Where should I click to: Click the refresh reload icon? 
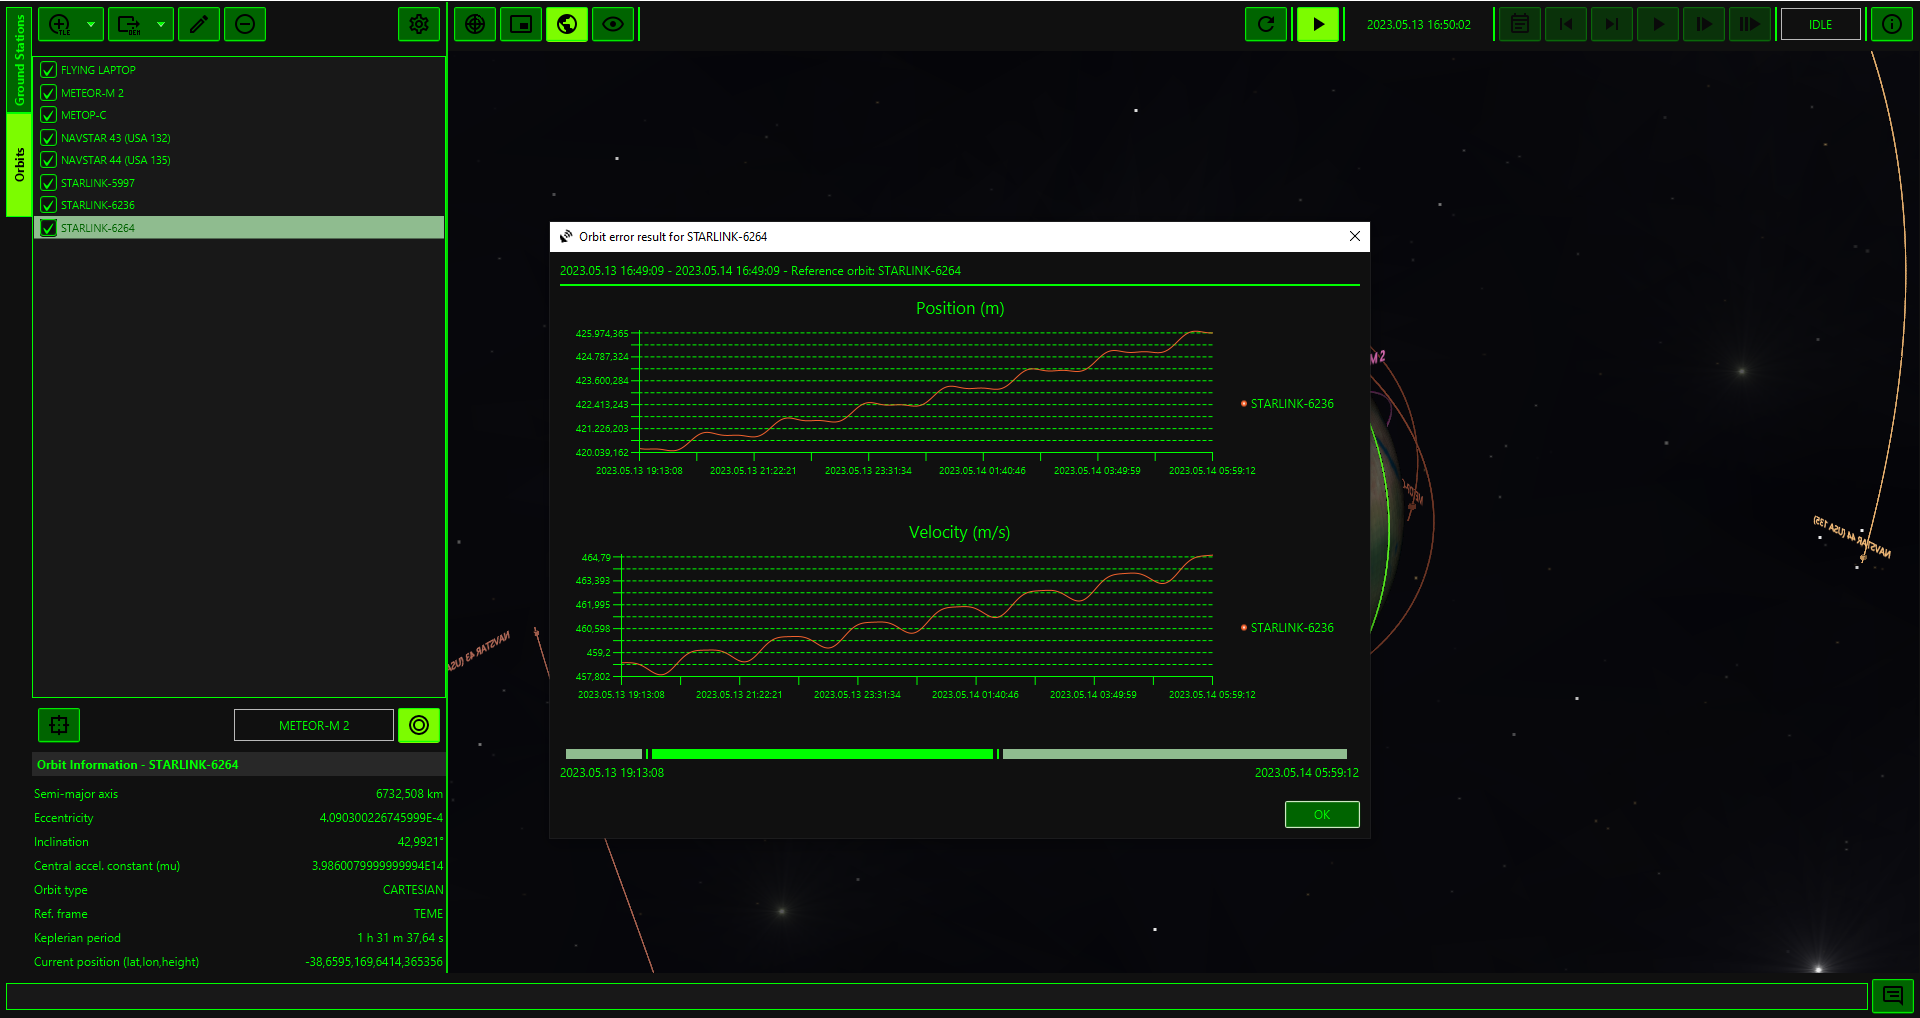(x=1266, y=24)
